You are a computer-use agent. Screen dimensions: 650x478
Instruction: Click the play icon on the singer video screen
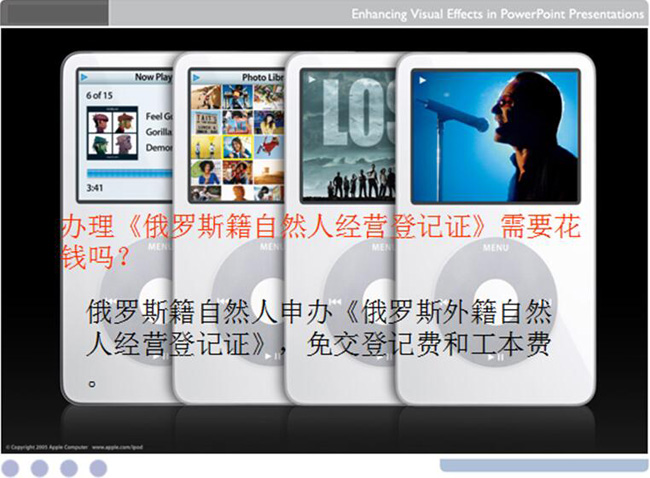(x=422, y=80)
